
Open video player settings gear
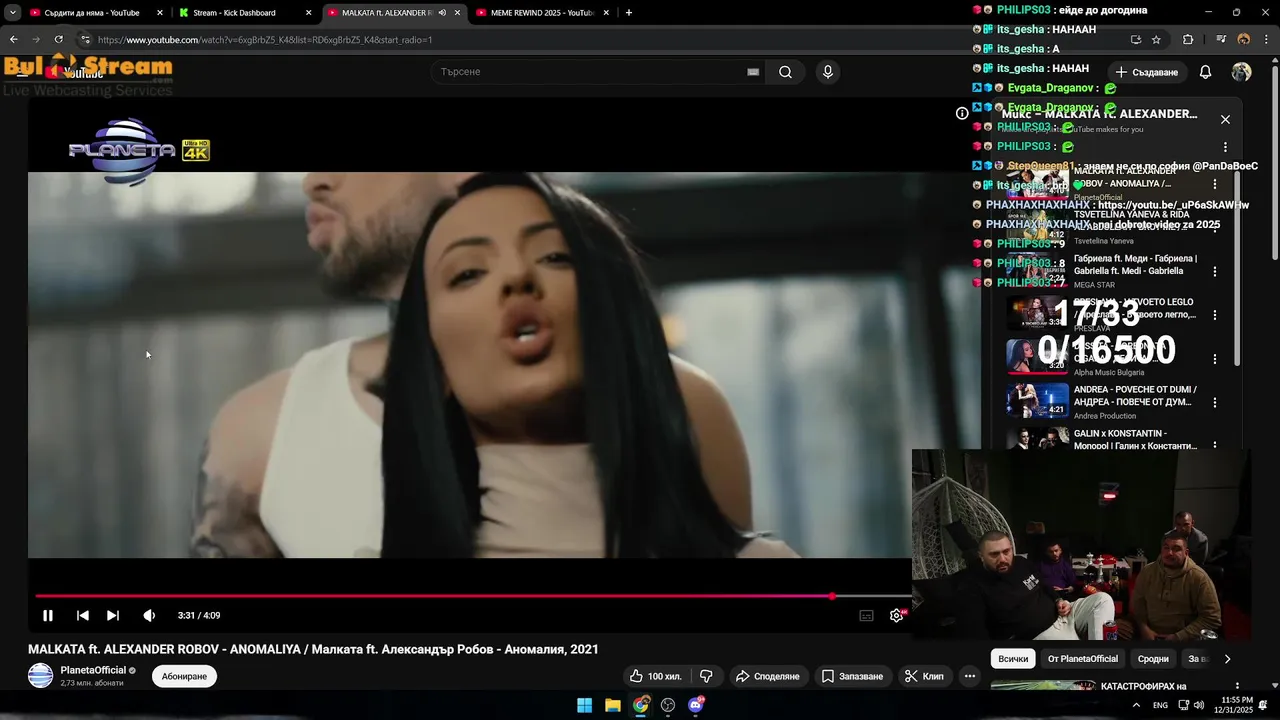point(897,616)
